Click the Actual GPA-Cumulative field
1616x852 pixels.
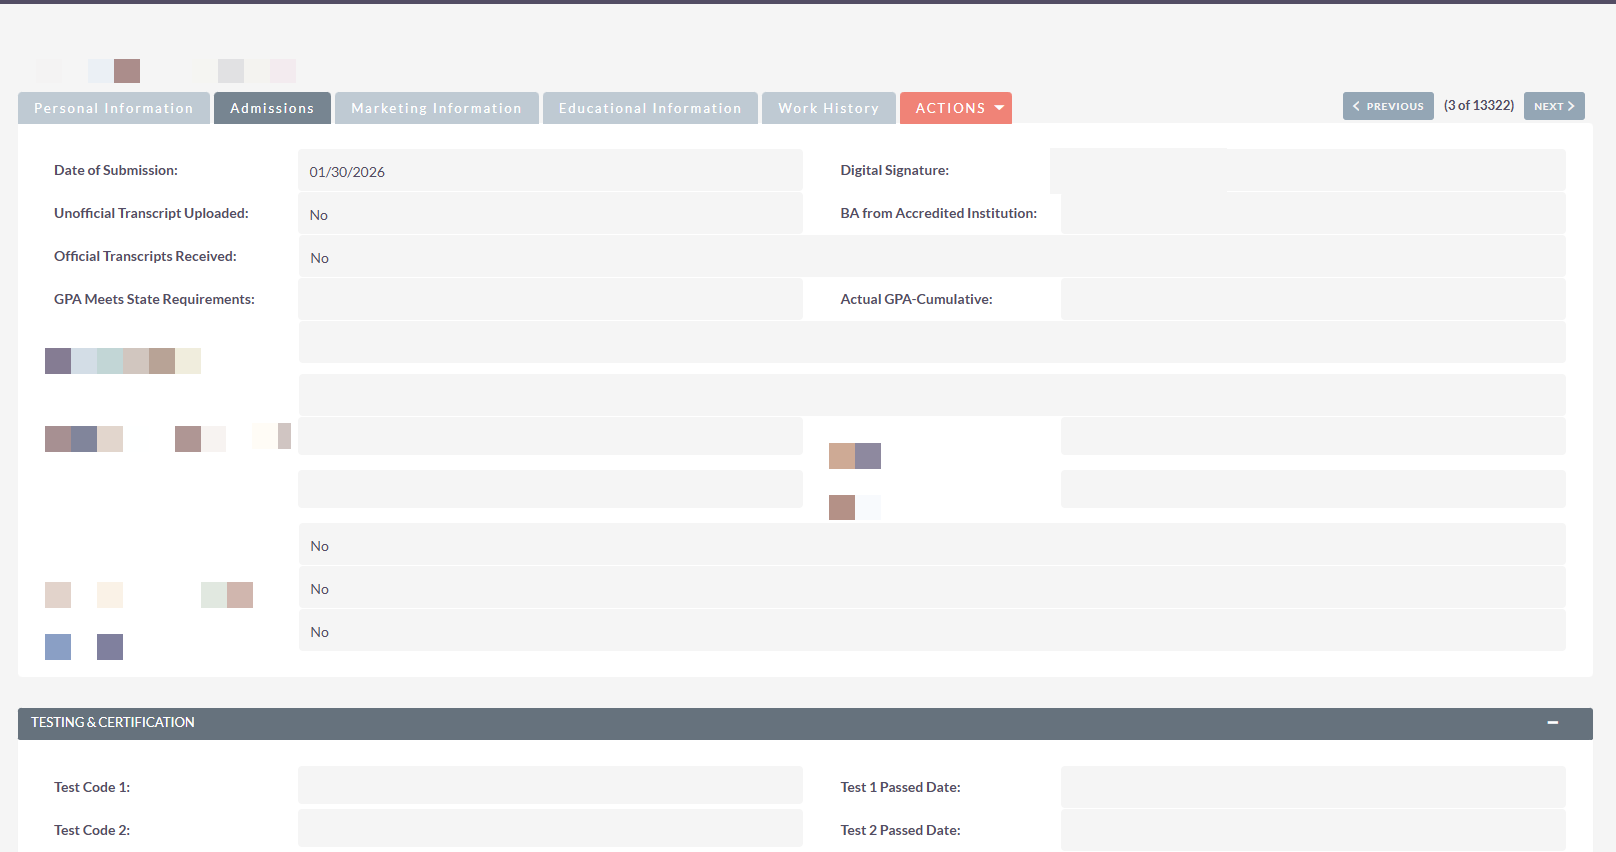point(1312,299)
